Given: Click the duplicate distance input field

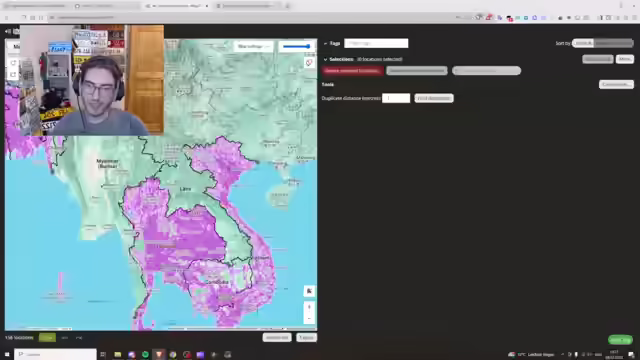Looking at the screenshot, I should 396,98.
